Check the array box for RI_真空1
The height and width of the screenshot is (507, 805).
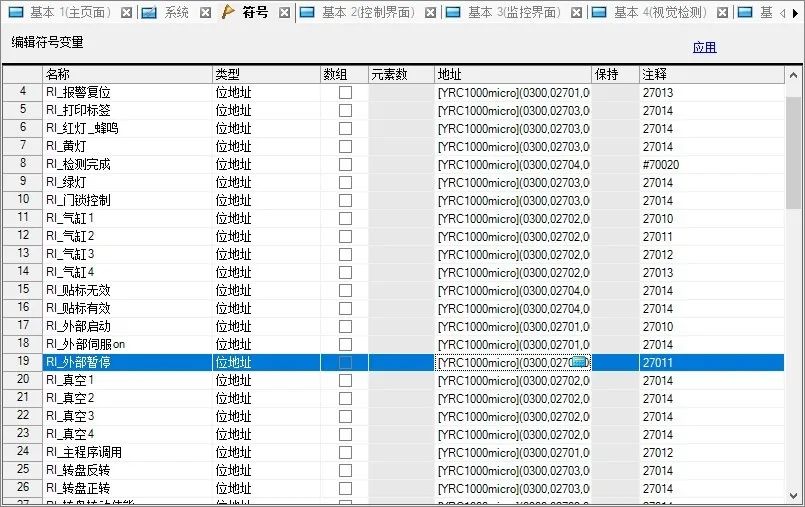tap(345, 380)
